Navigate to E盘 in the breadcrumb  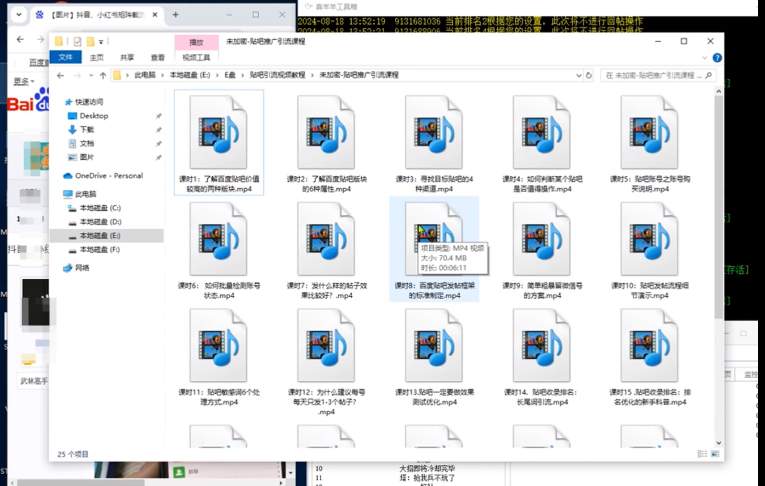pyautogui.click(x=230, y=75)
